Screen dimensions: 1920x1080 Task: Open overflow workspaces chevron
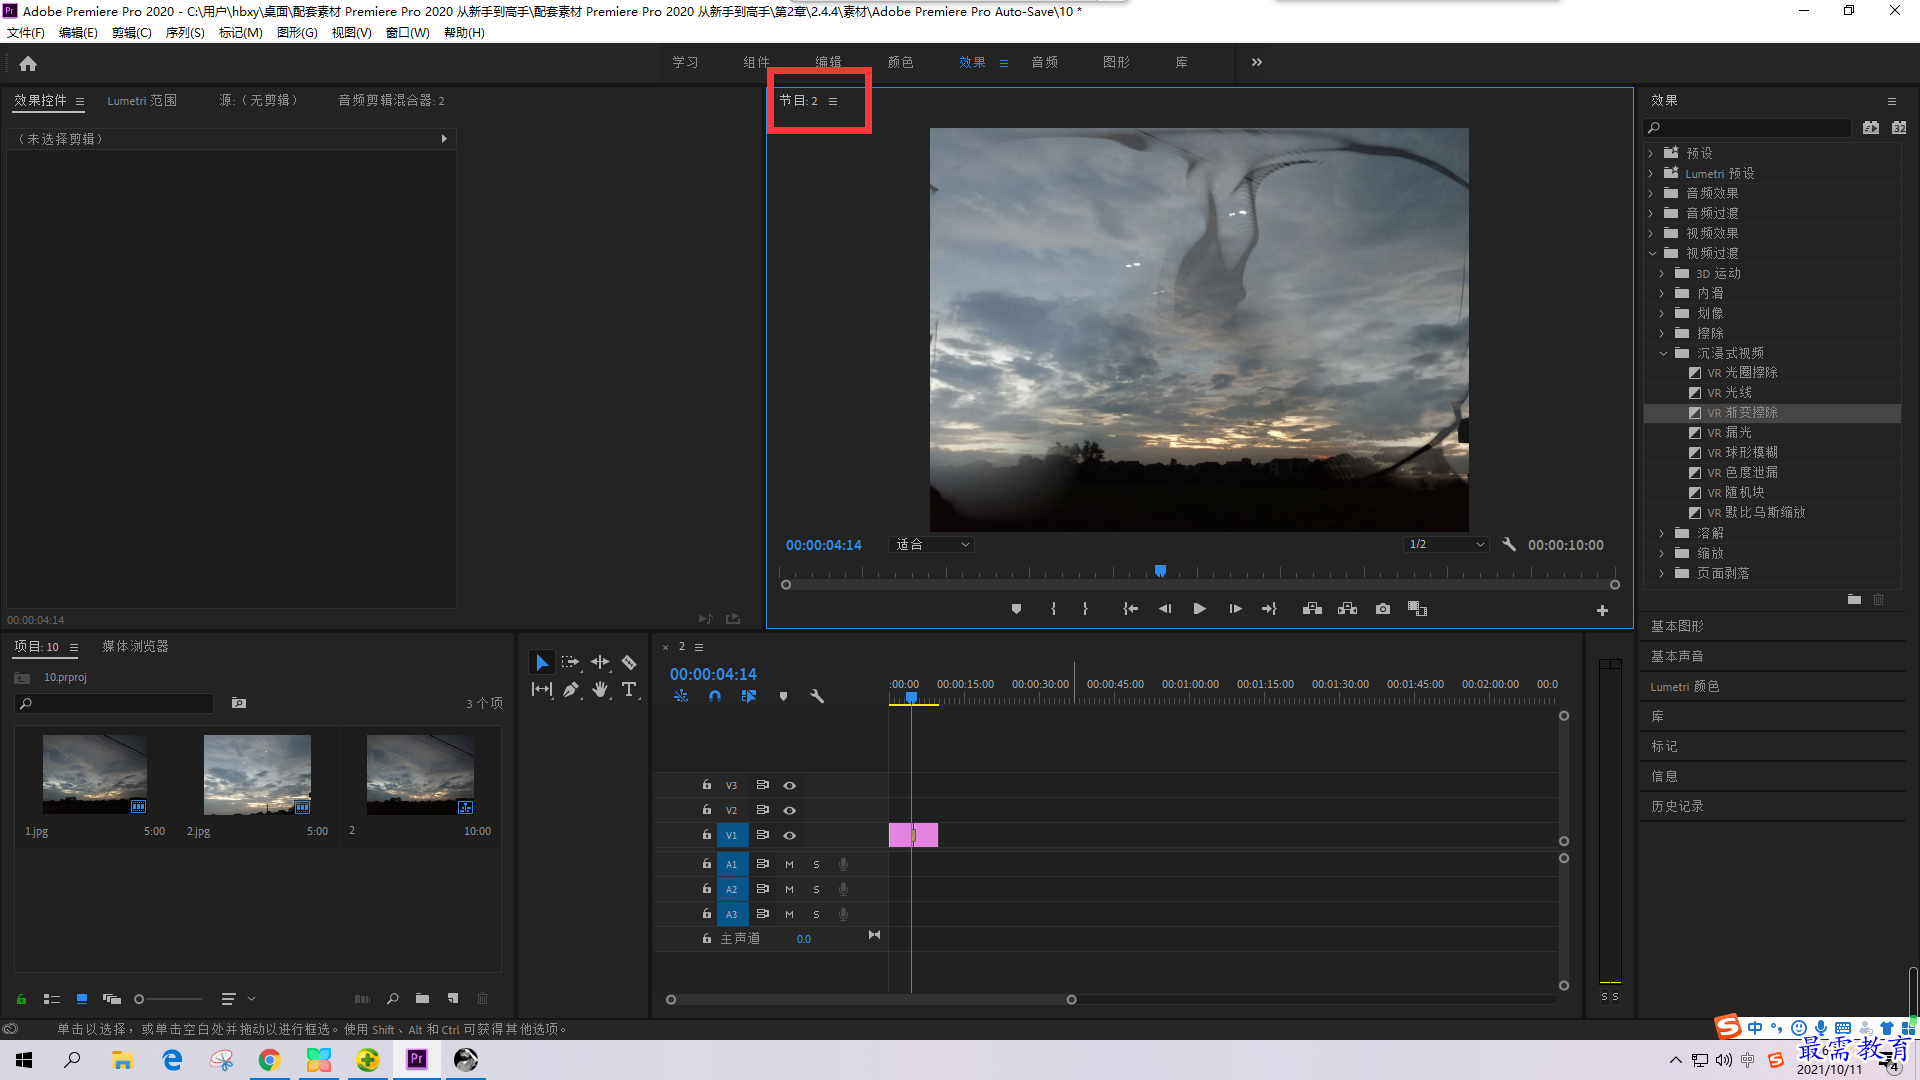(1257, 62)
